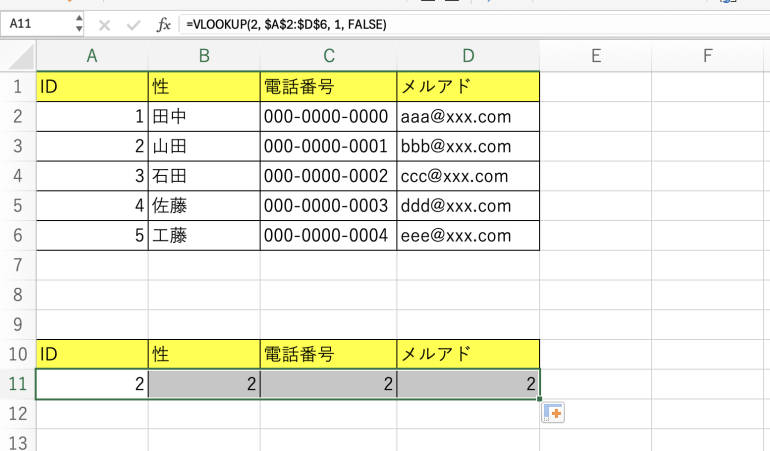The image size is (770, 451).
Task: Select email bbb@xxx.com
Action: coord(468,146)
